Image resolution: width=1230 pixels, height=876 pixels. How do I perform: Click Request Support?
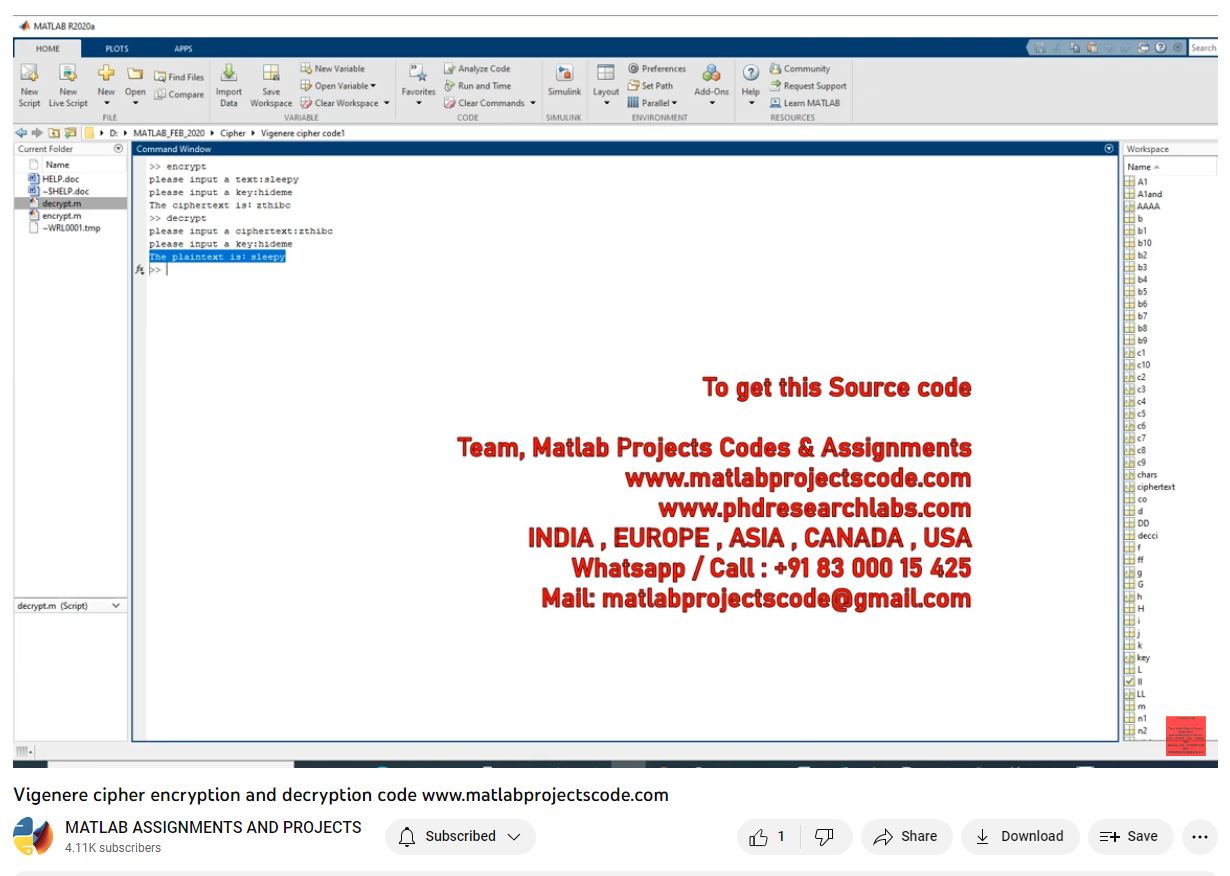click(808, 86)
